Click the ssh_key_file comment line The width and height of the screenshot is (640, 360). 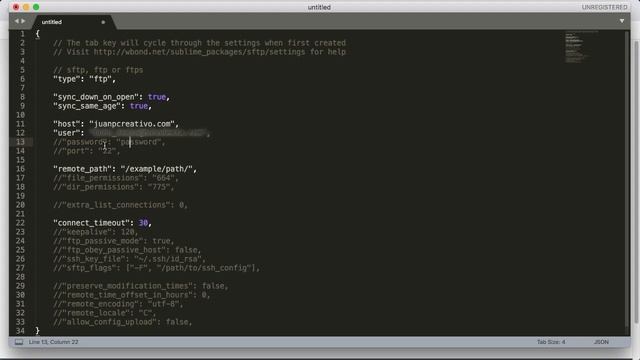coord(130,259)
